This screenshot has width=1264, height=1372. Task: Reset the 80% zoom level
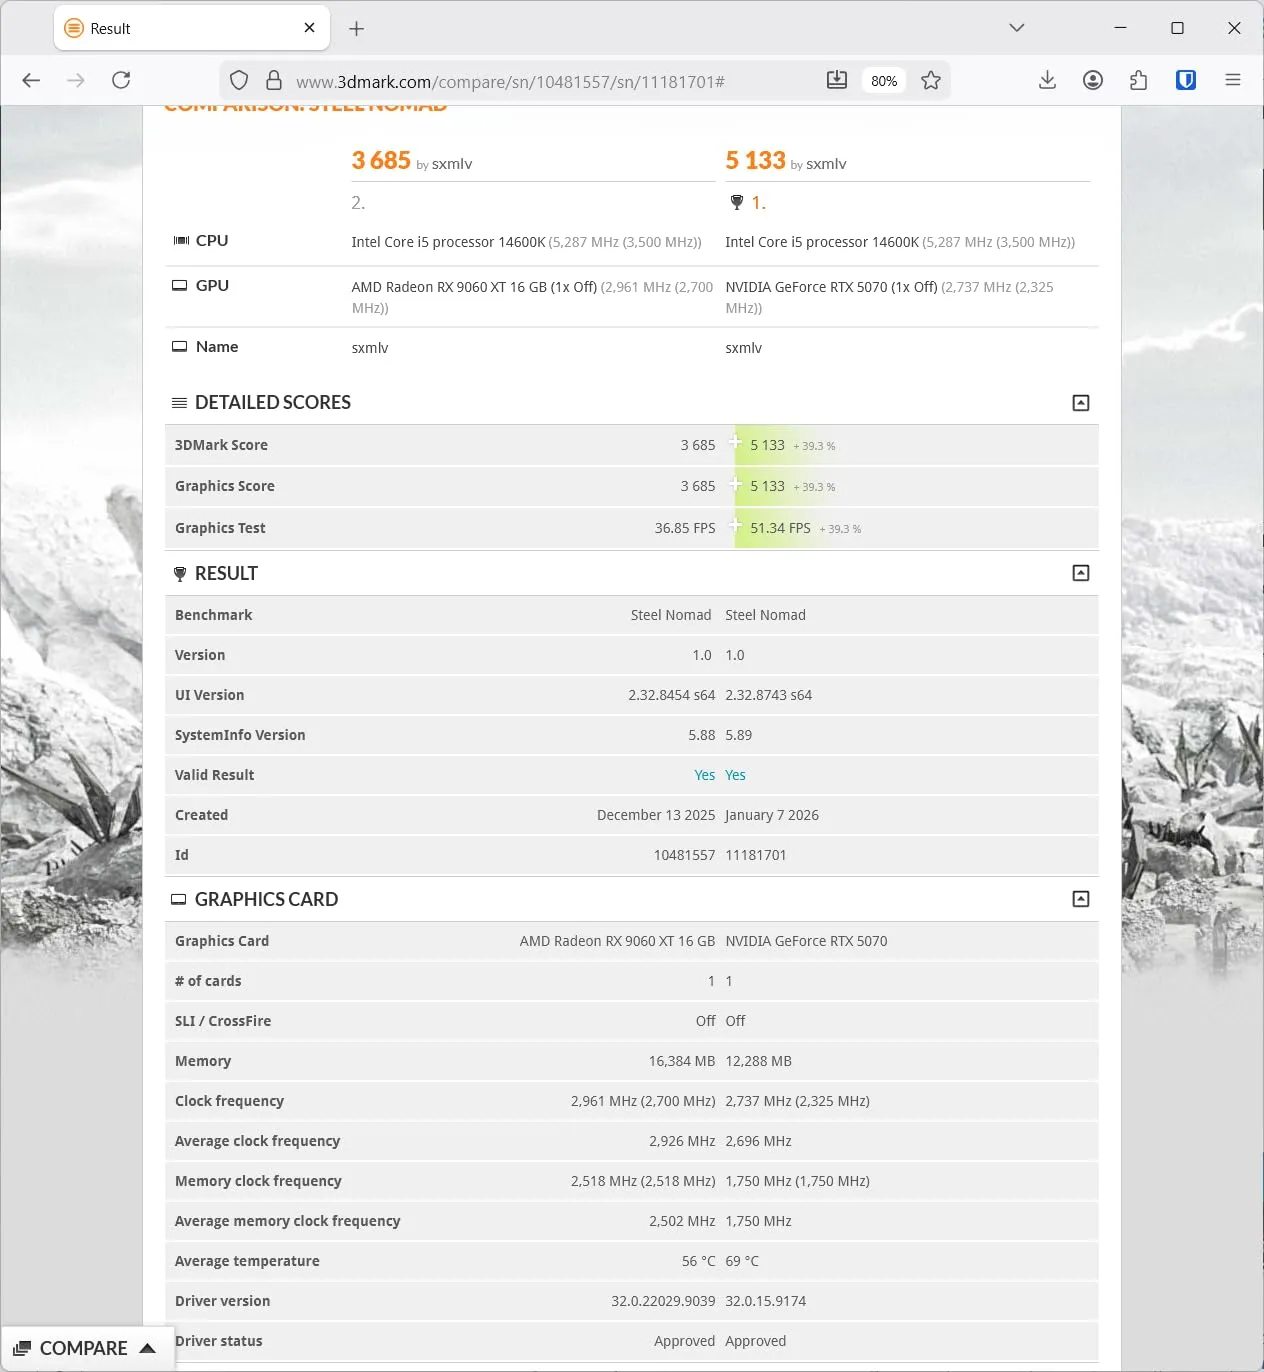pyautogui.click(x=884, y=81)
